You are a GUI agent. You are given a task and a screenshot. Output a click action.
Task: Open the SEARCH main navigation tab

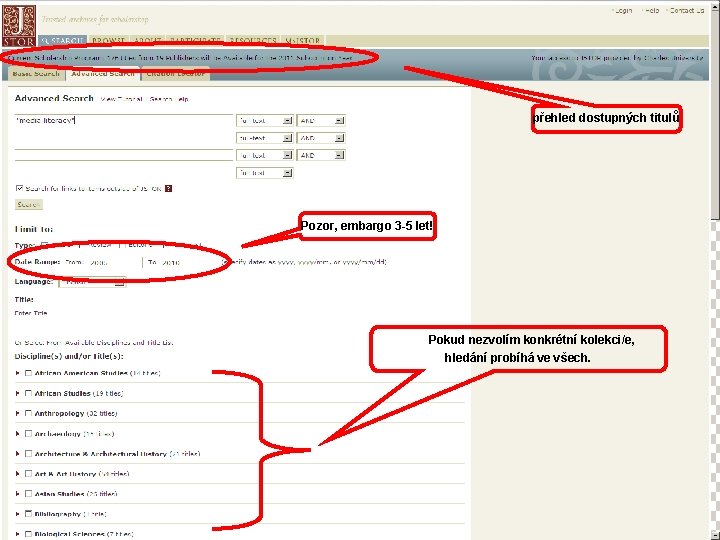tap(62, 40)
